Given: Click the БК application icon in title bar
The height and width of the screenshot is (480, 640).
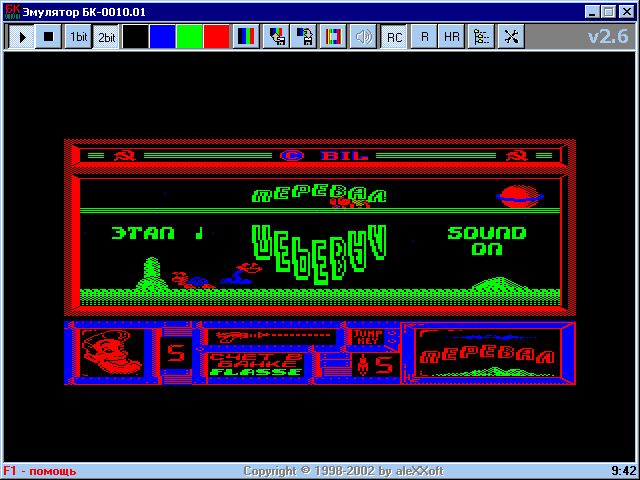Looking at the screenshot, I should click(12, 11).
